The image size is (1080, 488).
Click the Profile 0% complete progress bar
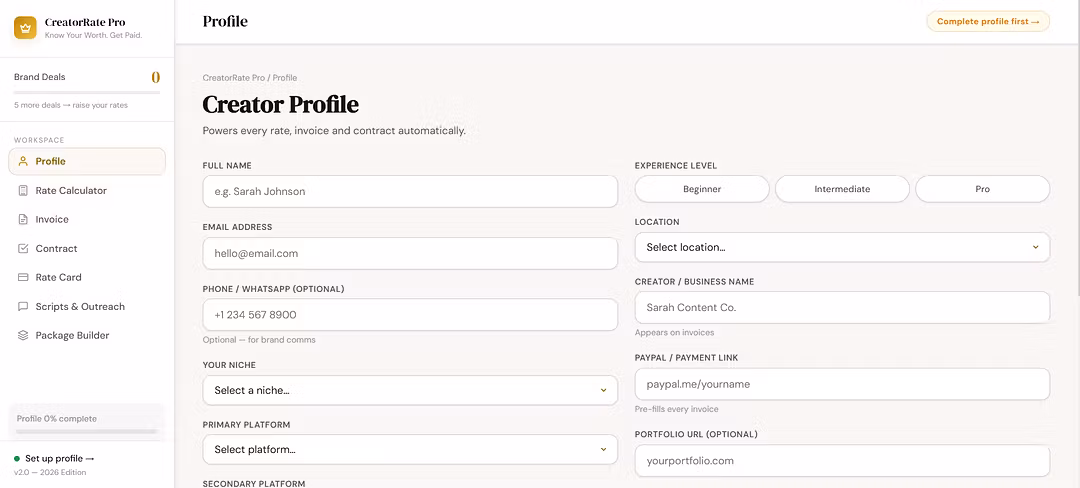pyautogui.click(x=87, y=432)
